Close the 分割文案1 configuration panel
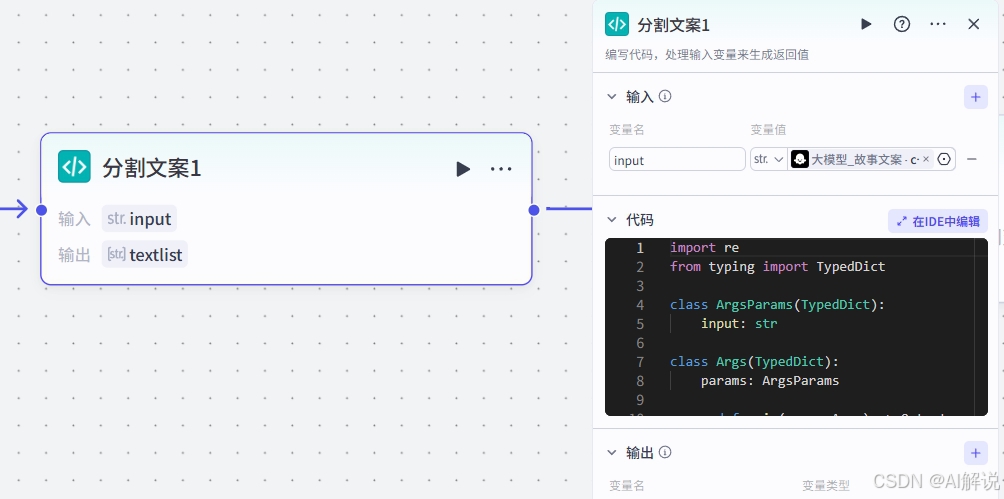The image size is (1004, 499). [x=974, y=24]
